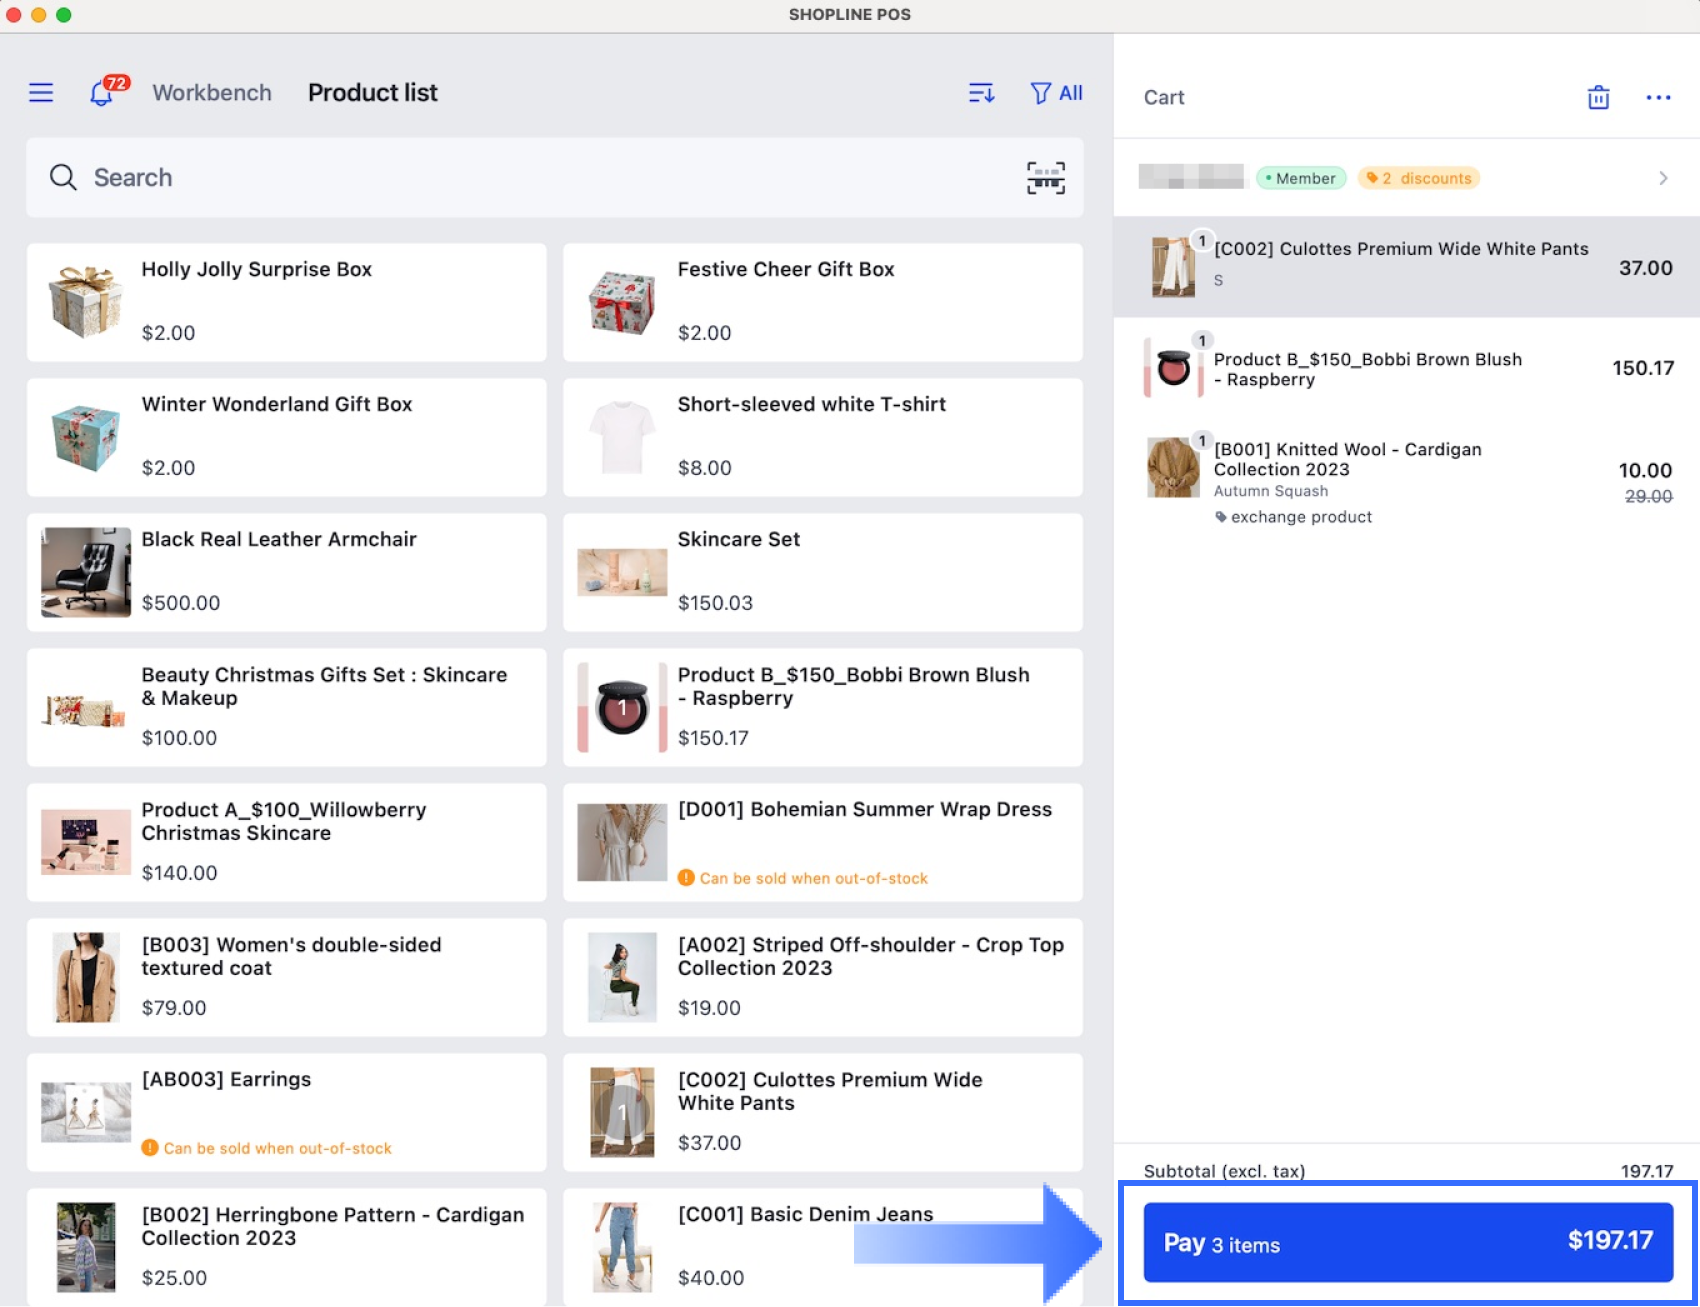Click the white T-shirt thumbnail
The height and width of the screenshot is (1307, 1700).
pos(622,437)
